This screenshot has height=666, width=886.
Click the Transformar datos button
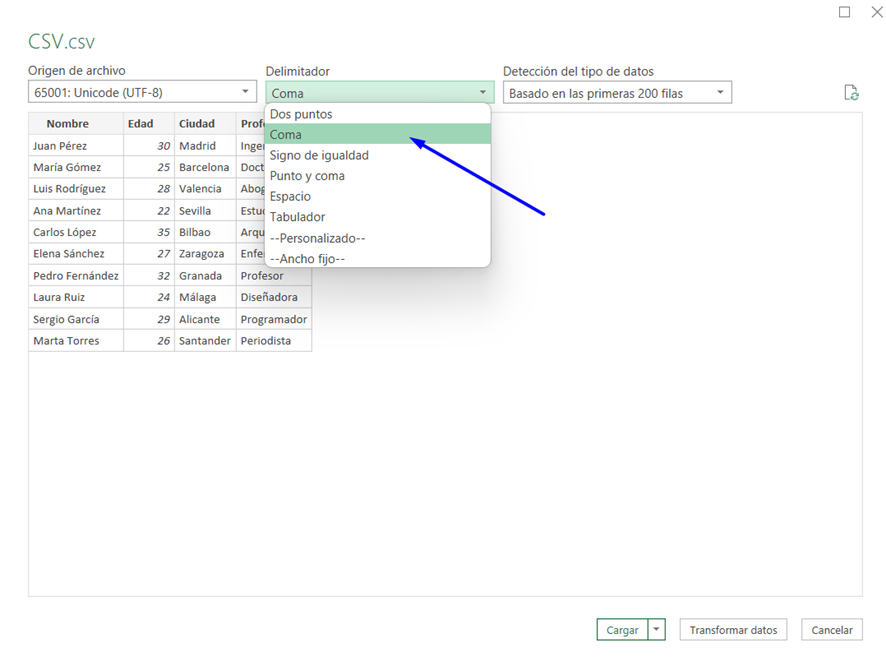click(x=733, y=629)
